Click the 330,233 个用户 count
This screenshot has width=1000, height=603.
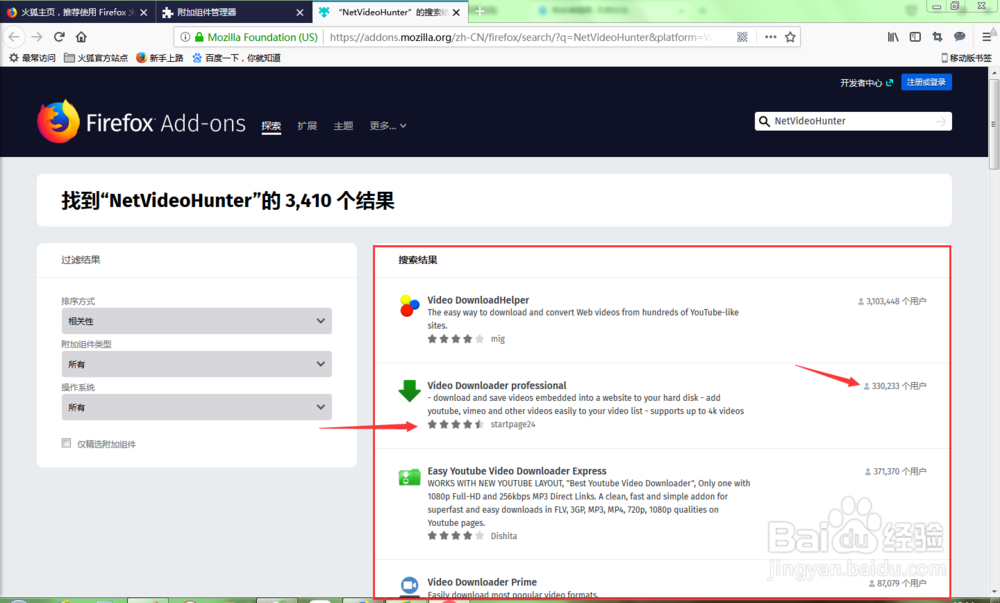895,386
